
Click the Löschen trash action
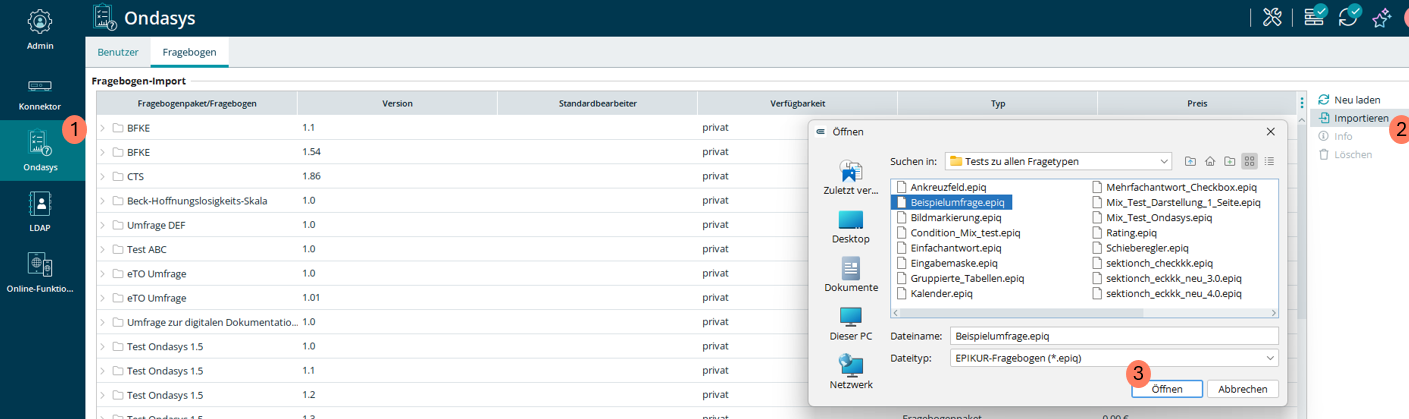tap(1345, 154)
